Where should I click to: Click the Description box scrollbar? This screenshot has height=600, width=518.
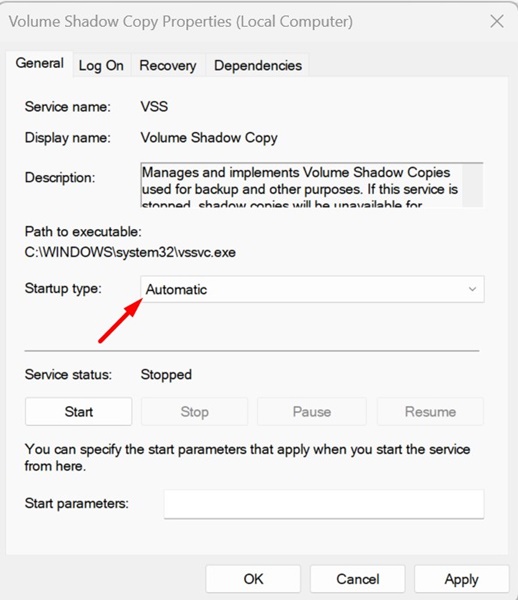point(472,185)
